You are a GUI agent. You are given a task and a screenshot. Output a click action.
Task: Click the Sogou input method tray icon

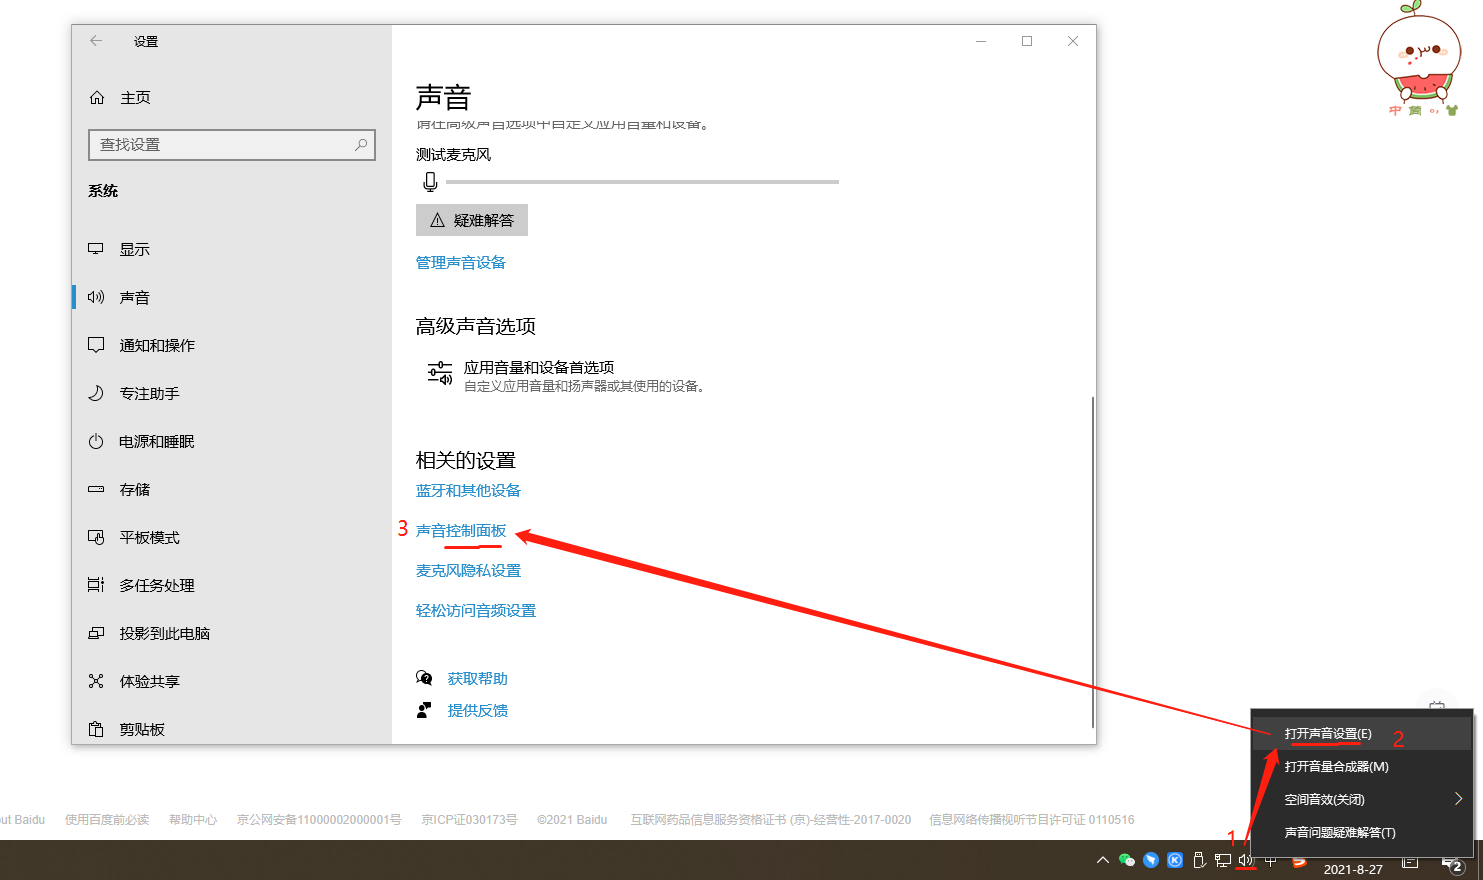(x=1299, y=860)
